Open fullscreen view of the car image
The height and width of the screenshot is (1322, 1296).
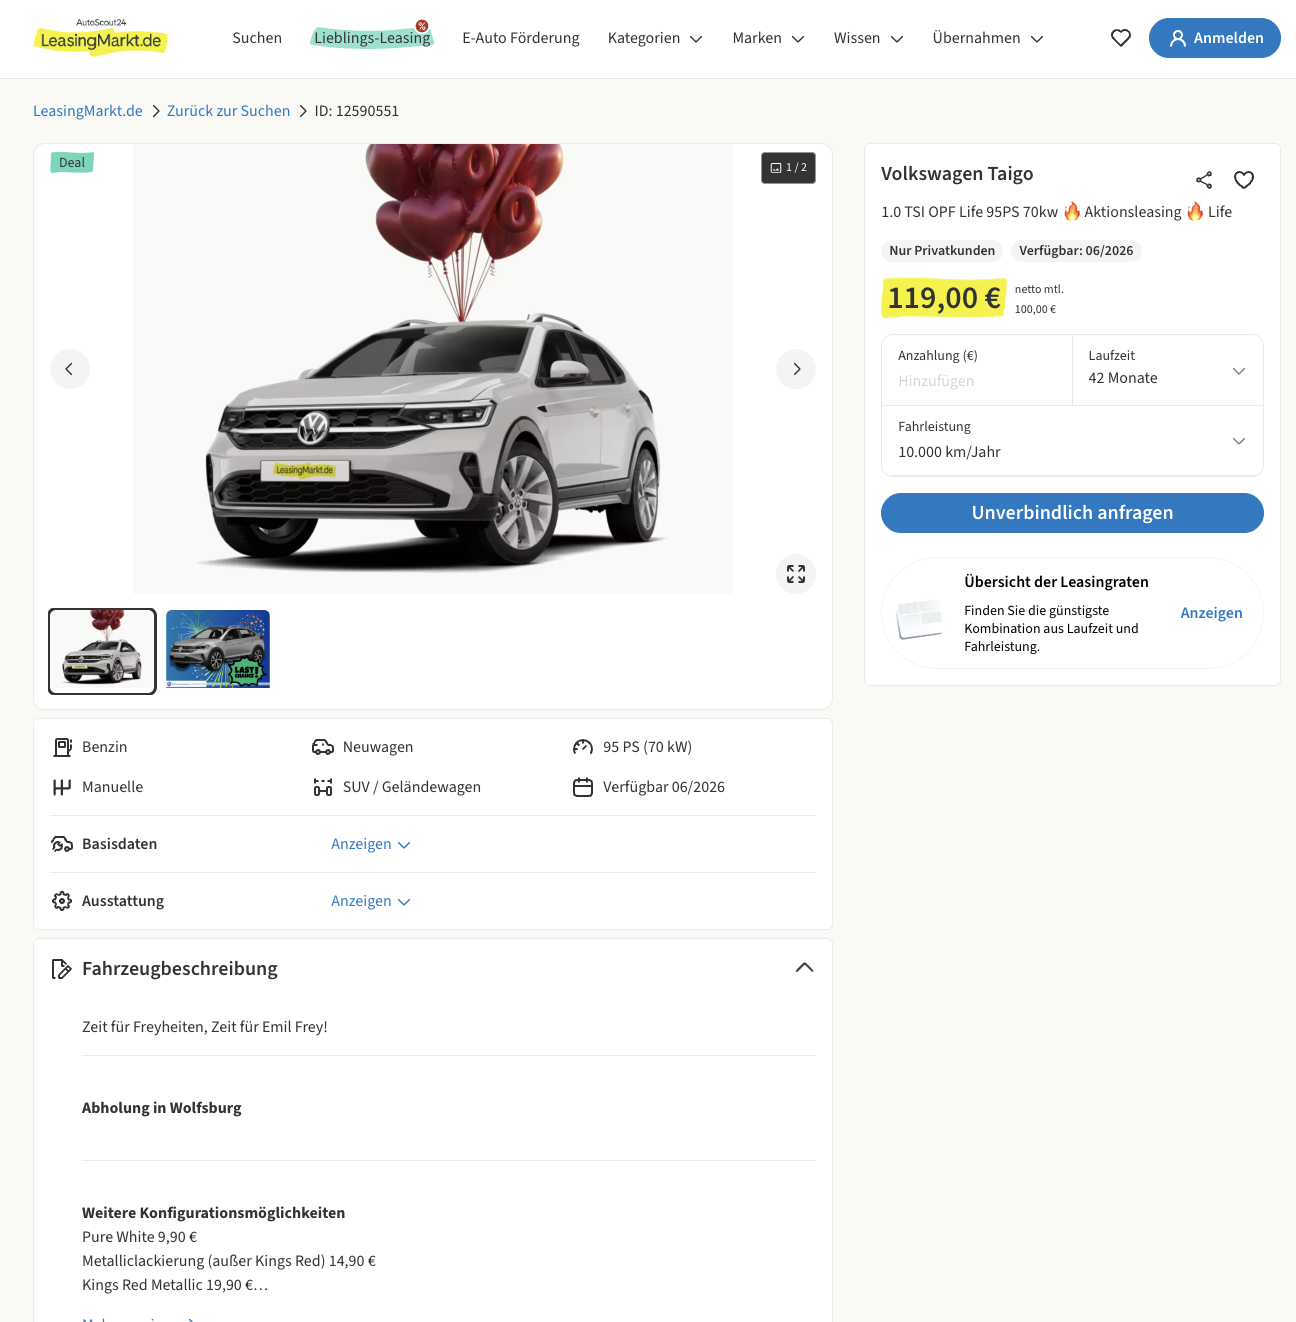(x=796, y=574)
